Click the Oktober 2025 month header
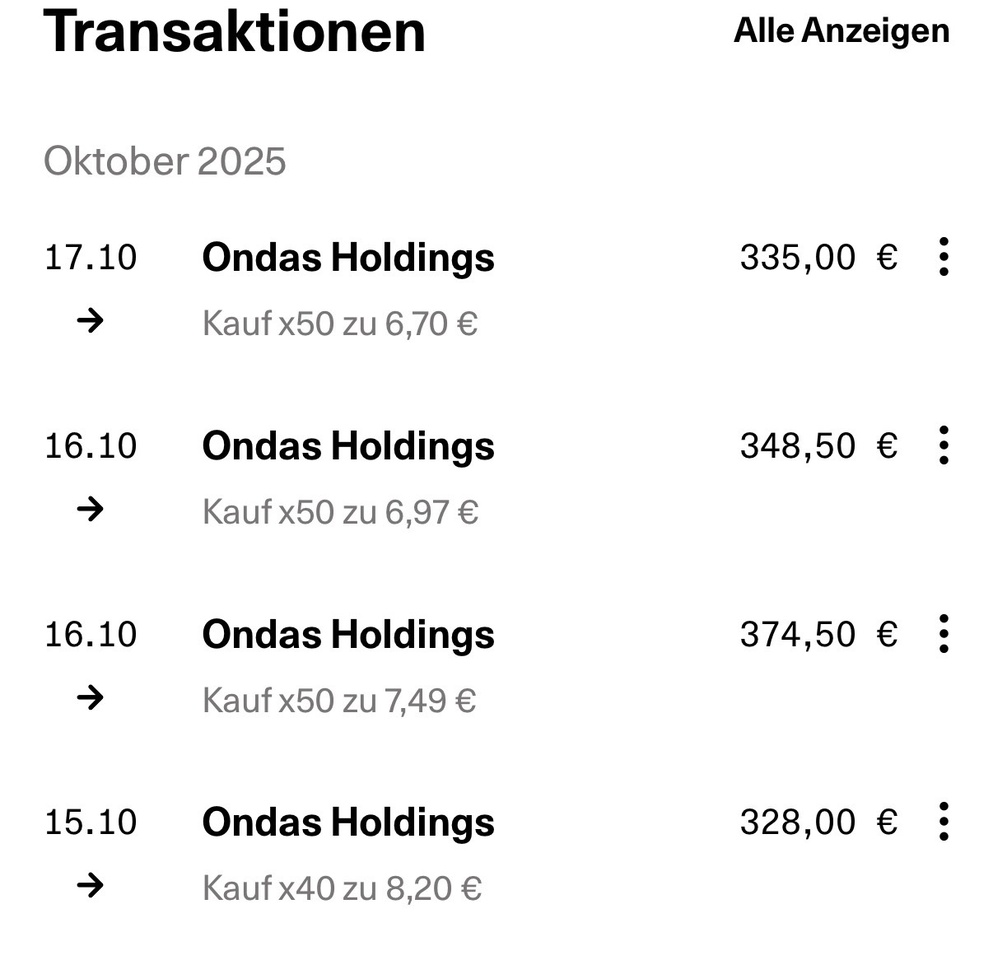Viewport: 993px width, 960px height. pos(165,161)
